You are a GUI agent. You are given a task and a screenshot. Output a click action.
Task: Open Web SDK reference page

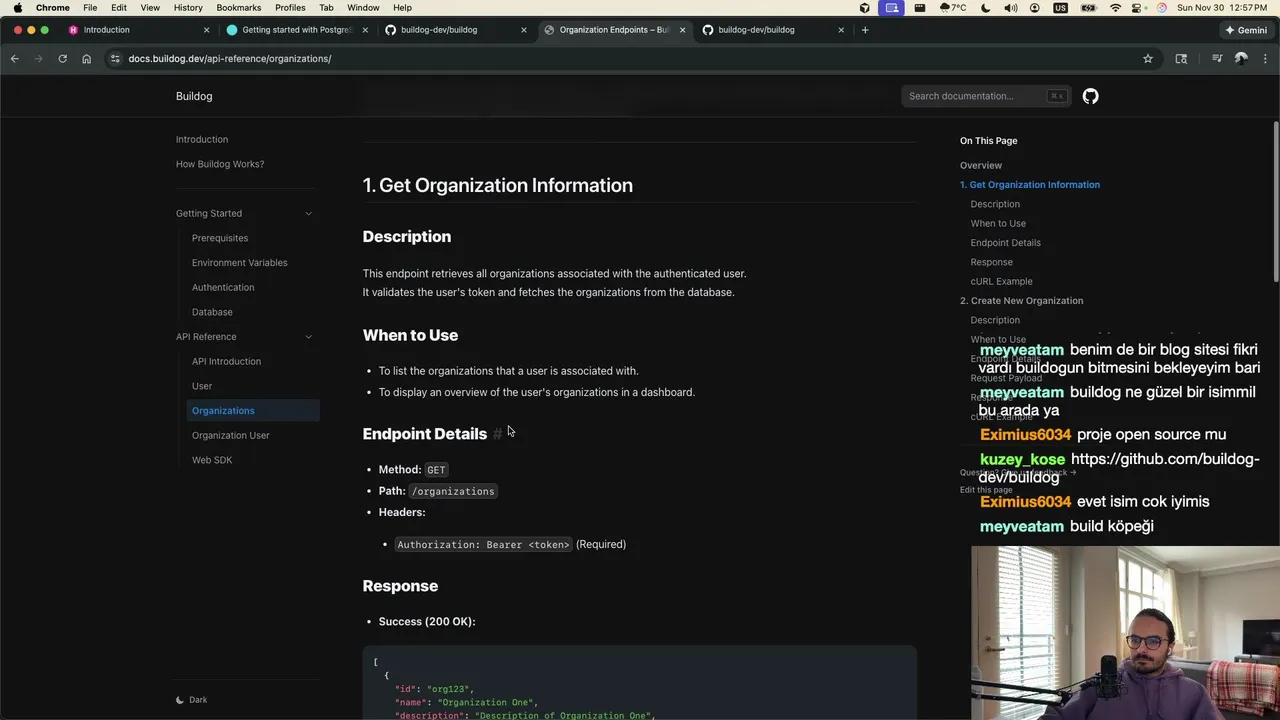(212, 460)
